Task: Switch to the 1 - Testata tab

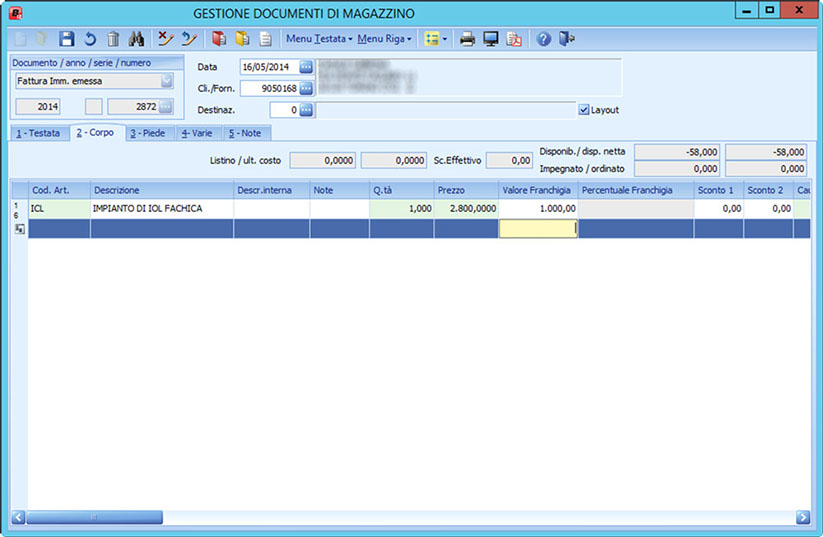Action: click(38, 133)
